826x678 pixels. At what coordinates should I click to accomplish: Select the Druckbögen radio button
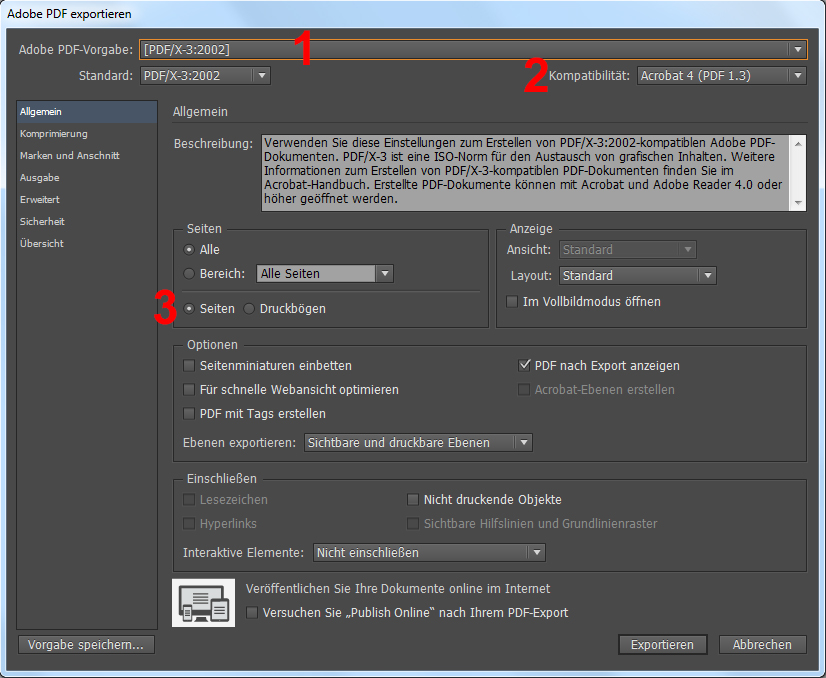click(249, 309)
